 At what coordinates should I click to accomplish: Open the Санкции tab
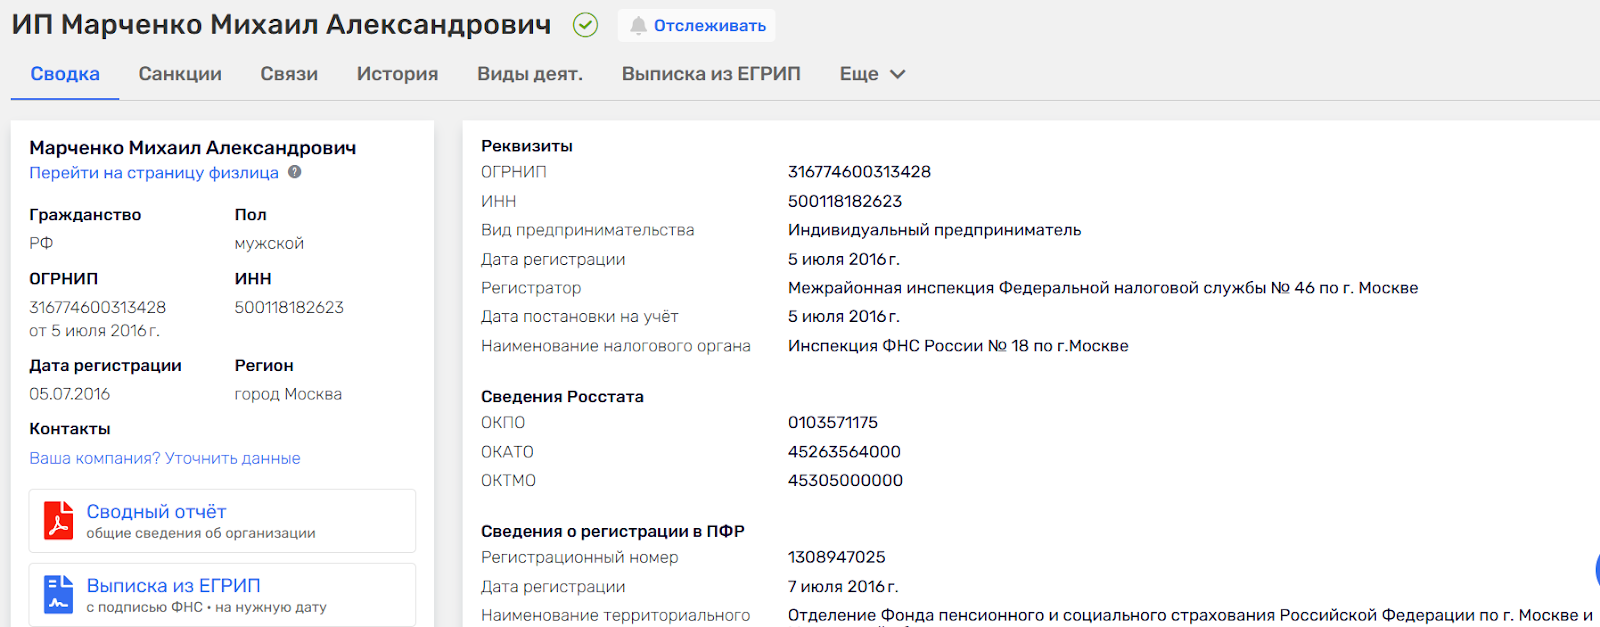point(180,74)
